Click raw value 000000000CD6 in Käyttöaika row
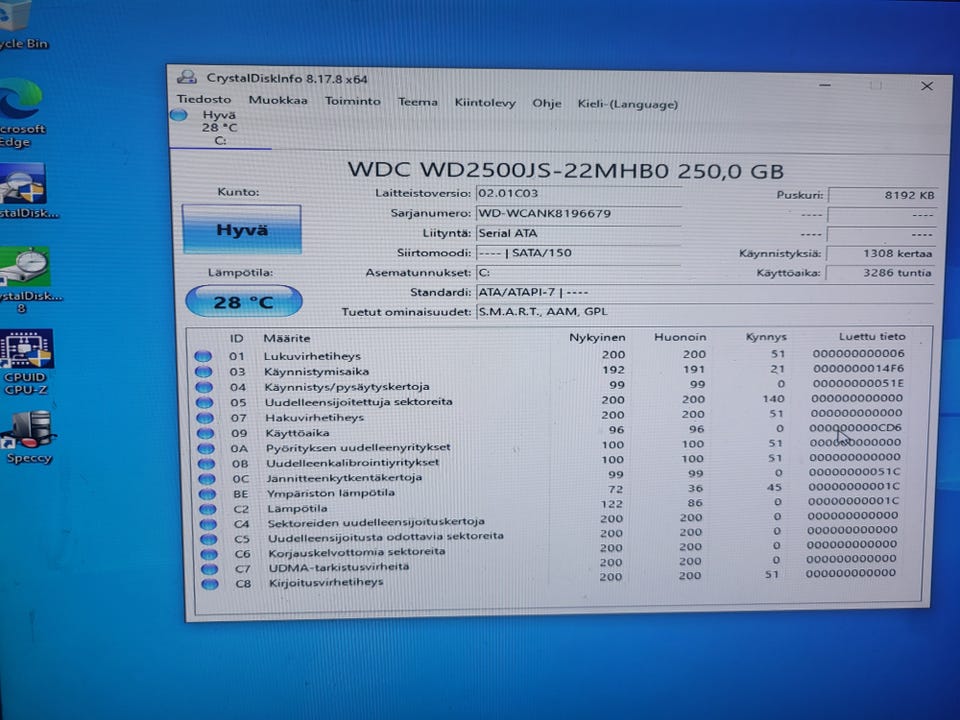Viewport: 960px width, 720px height. click(x=855, y=427)
